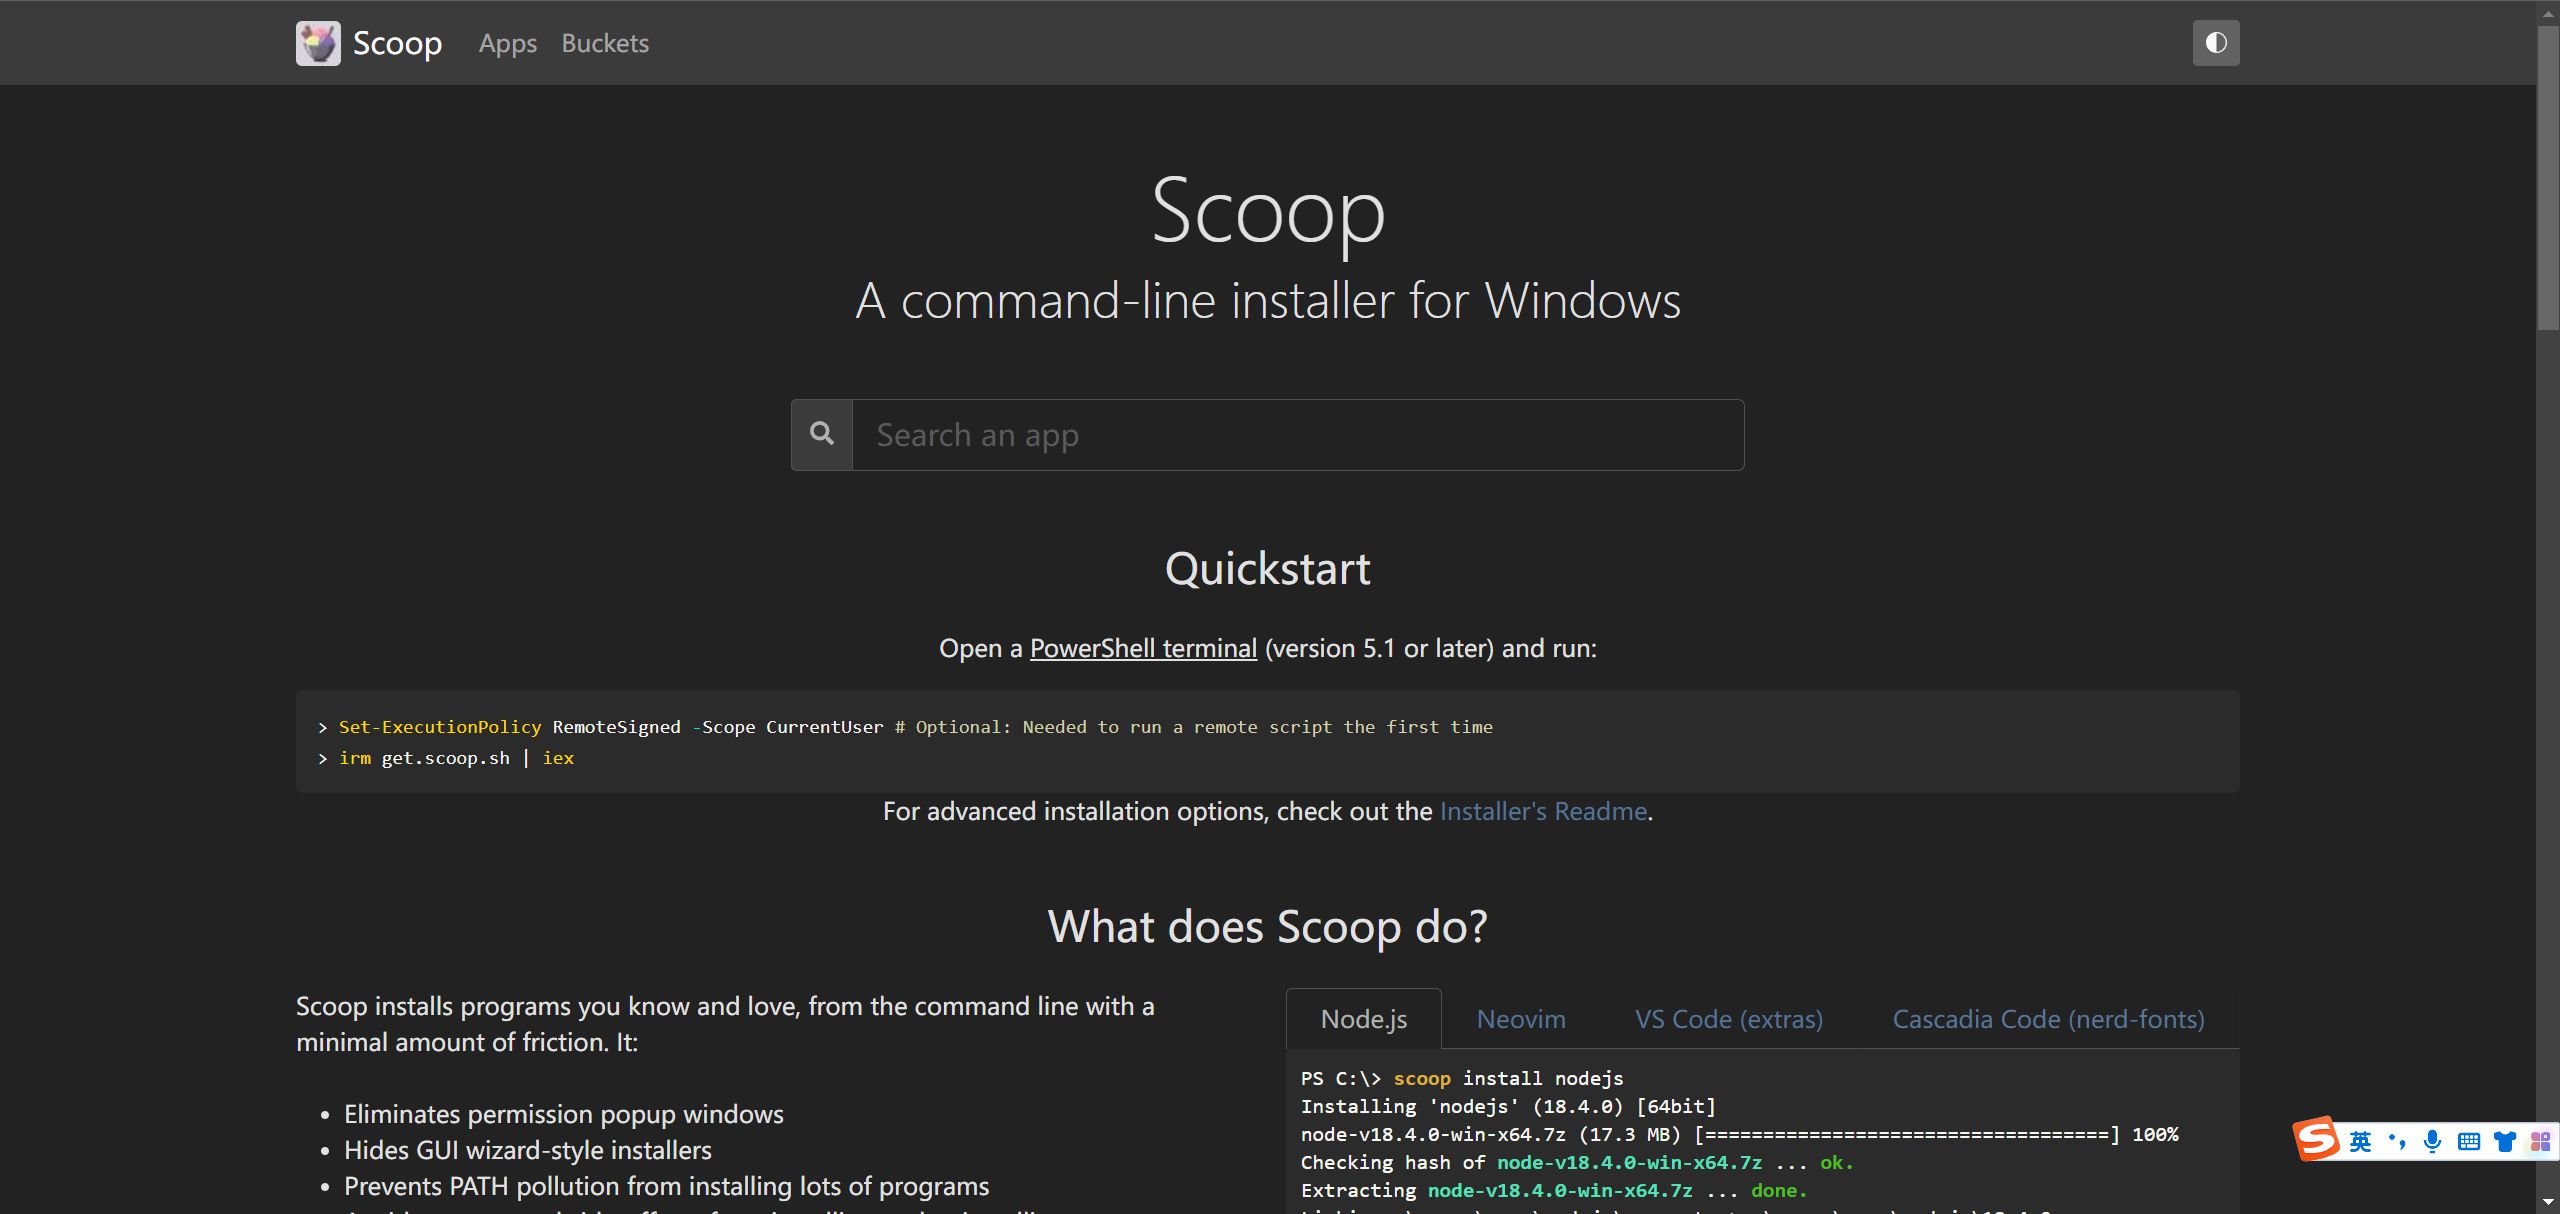Select the Cascadia Code (nerd-fonts) tab
This screenshot has width=2560, height=1214.
pos(2048,1019)
